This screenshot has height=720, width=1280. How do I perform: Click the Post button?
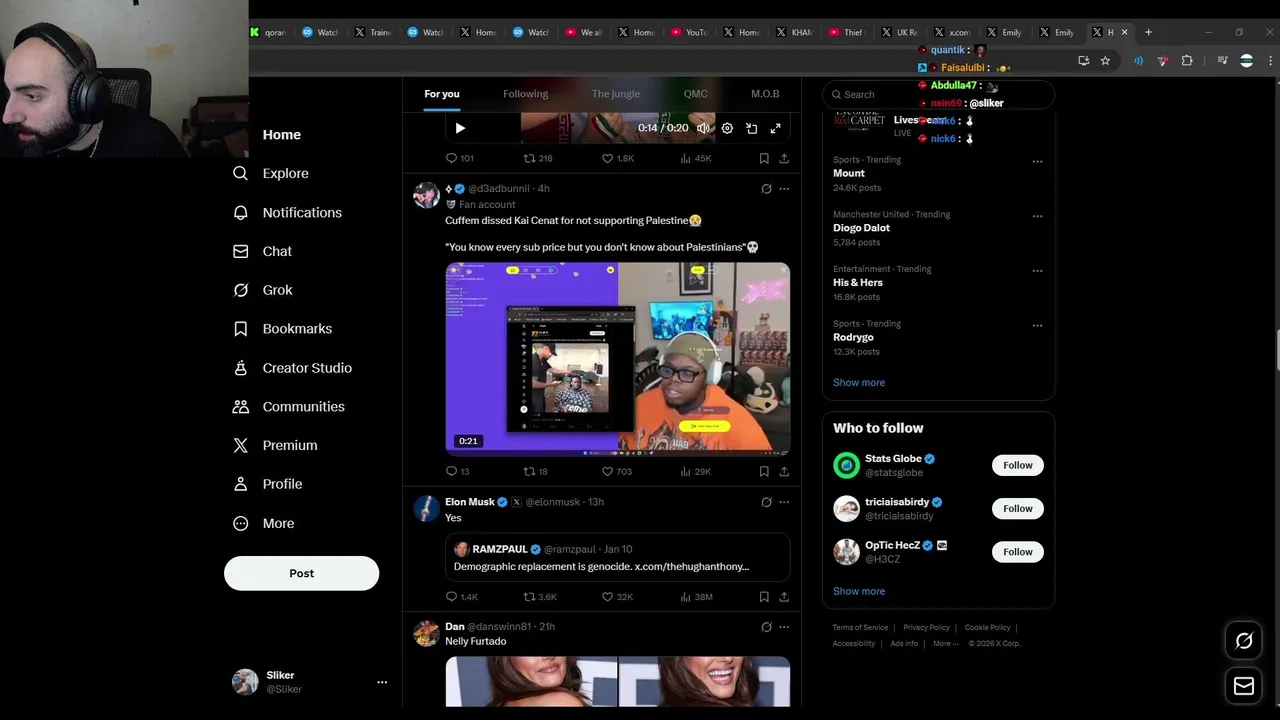pos(301,573)
